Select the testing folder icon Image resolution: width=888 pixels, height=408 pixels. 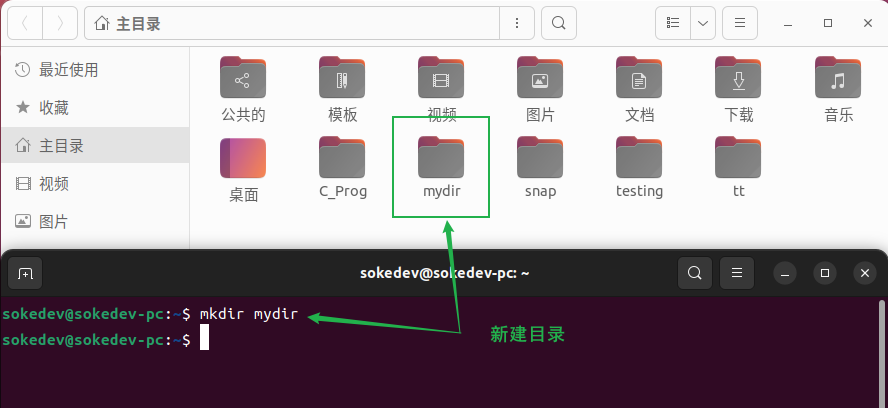(x=639, y=157)
